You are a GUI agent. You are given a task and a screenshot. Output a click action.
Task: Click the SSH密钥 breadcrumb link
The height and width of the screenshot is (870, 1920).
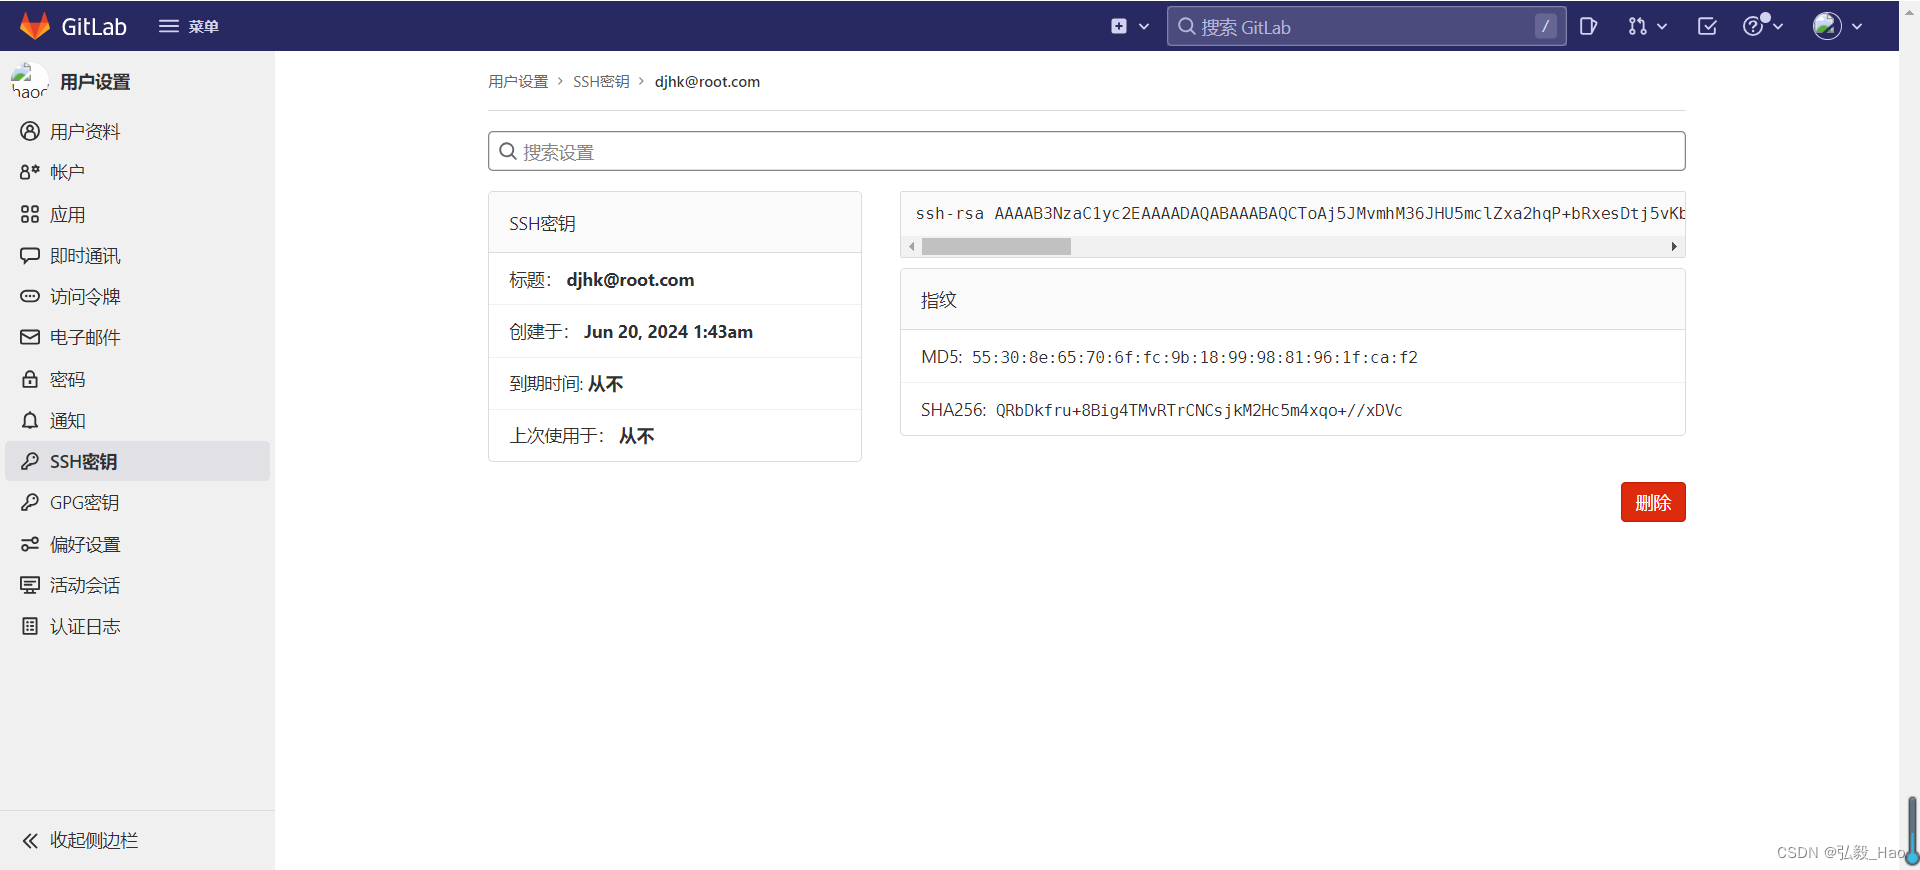[x=600, y=82]
